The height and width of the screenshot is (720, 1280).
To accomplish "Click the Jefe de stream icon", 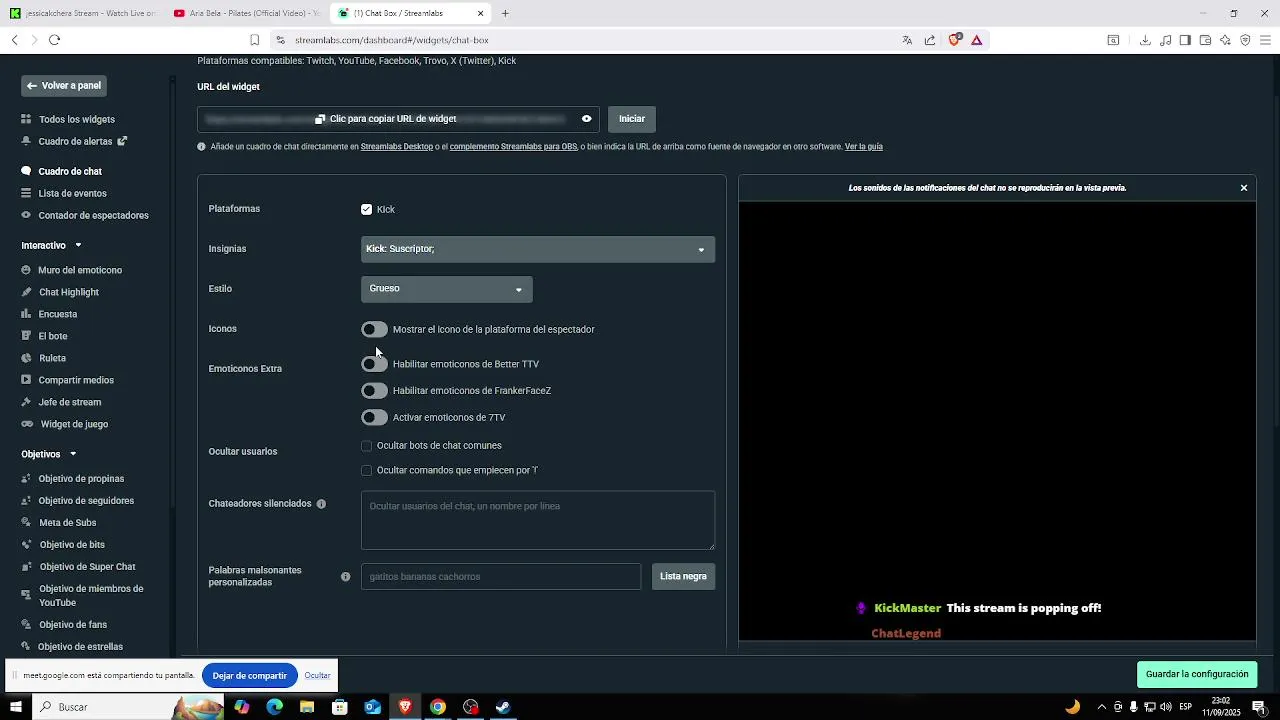I will coord(26,402).
